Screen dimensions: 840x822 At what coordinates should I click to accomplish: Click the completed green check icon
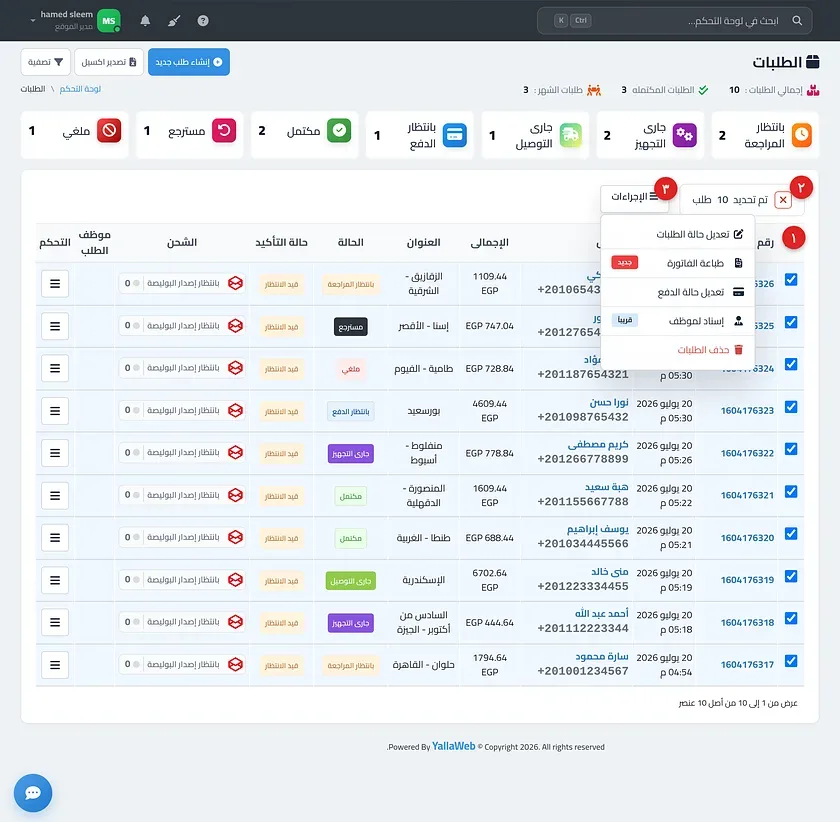tap(339, 130)
